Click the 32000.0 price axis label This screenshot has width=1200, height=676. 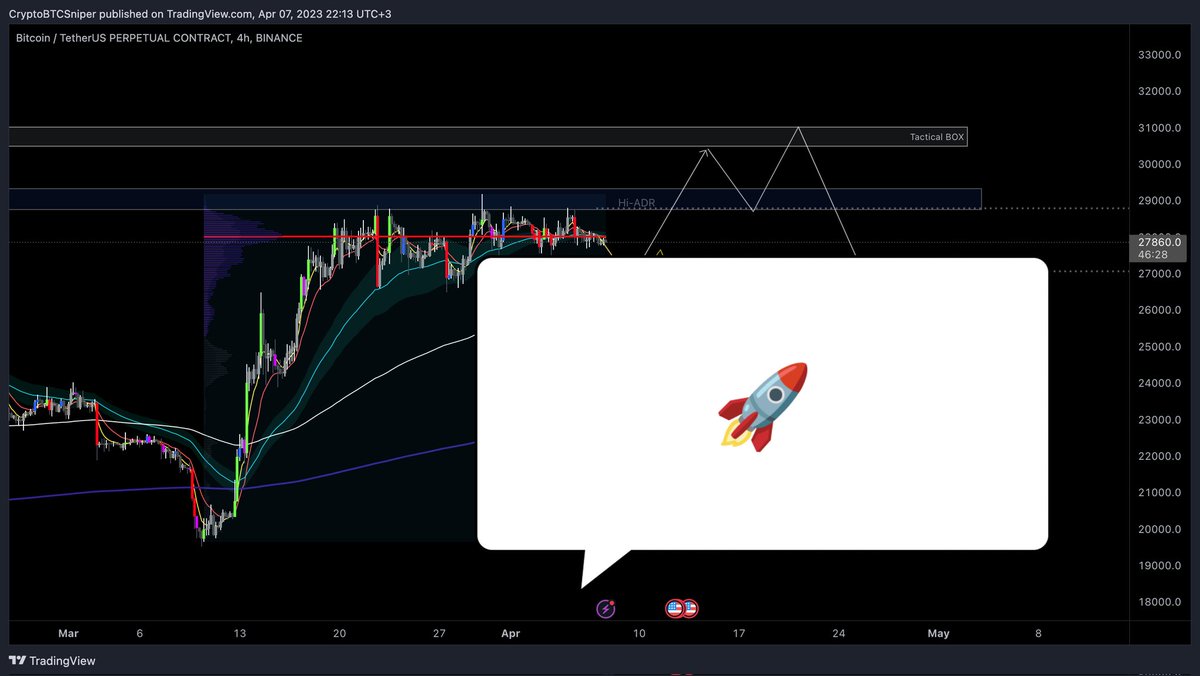pyautogui.click(x=1160, y=92)
